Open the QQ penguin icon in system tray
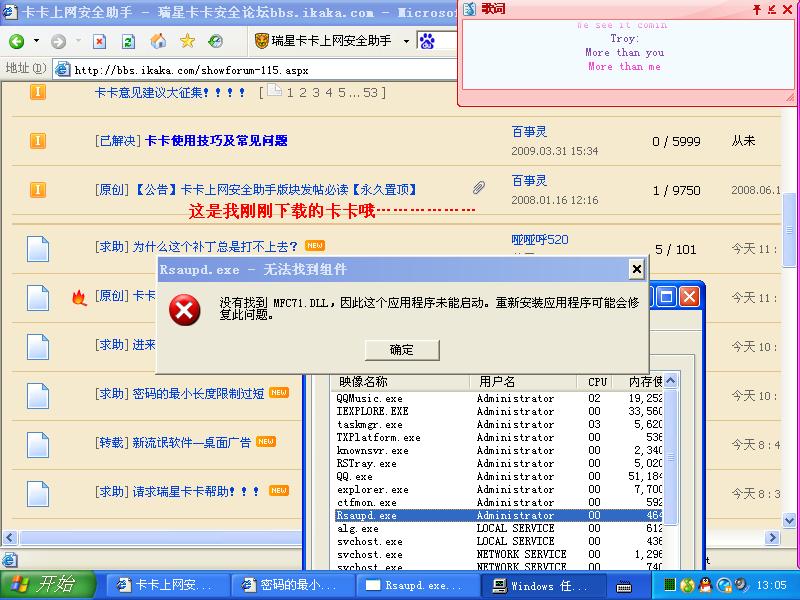This screenshot has width=800, height=600. pos(706,585)
